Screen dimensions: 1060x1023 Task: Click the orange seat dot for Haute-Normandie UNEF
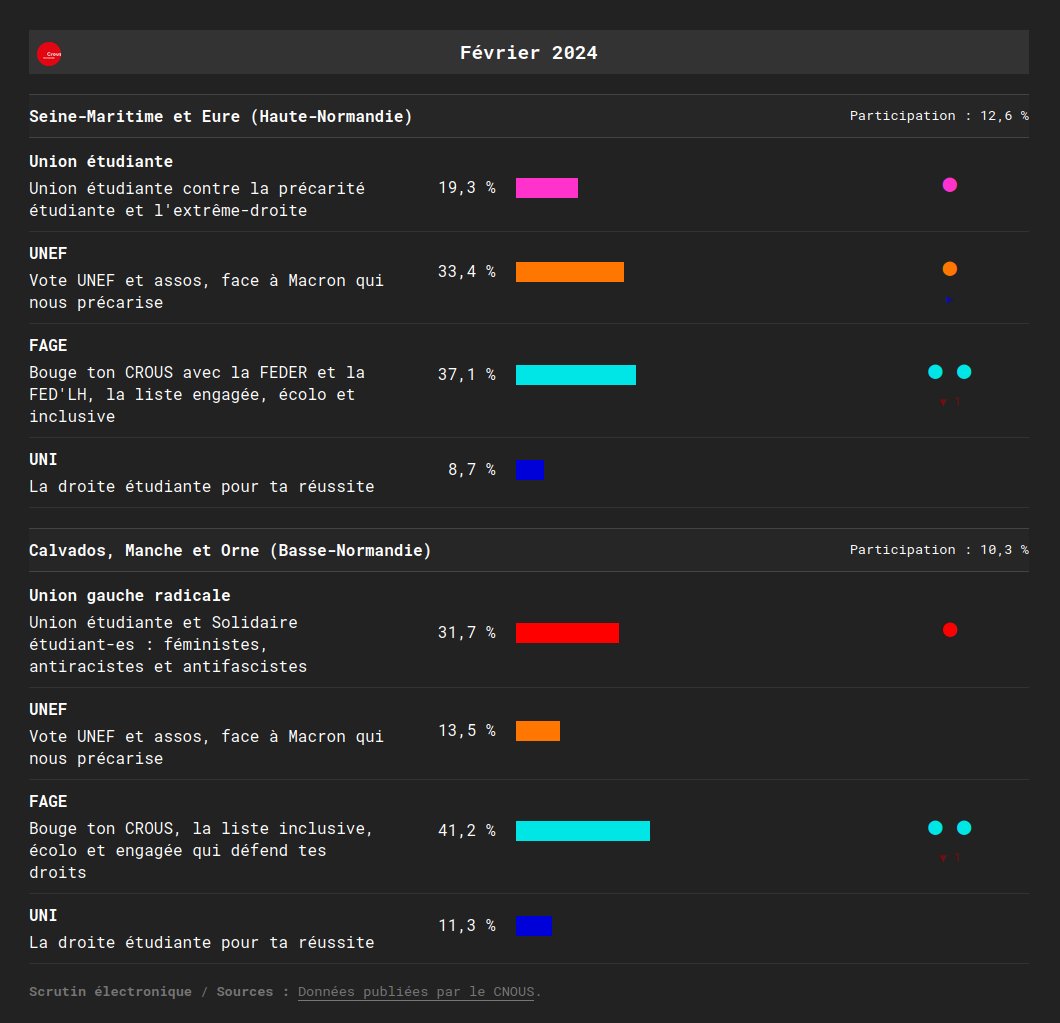950,269
